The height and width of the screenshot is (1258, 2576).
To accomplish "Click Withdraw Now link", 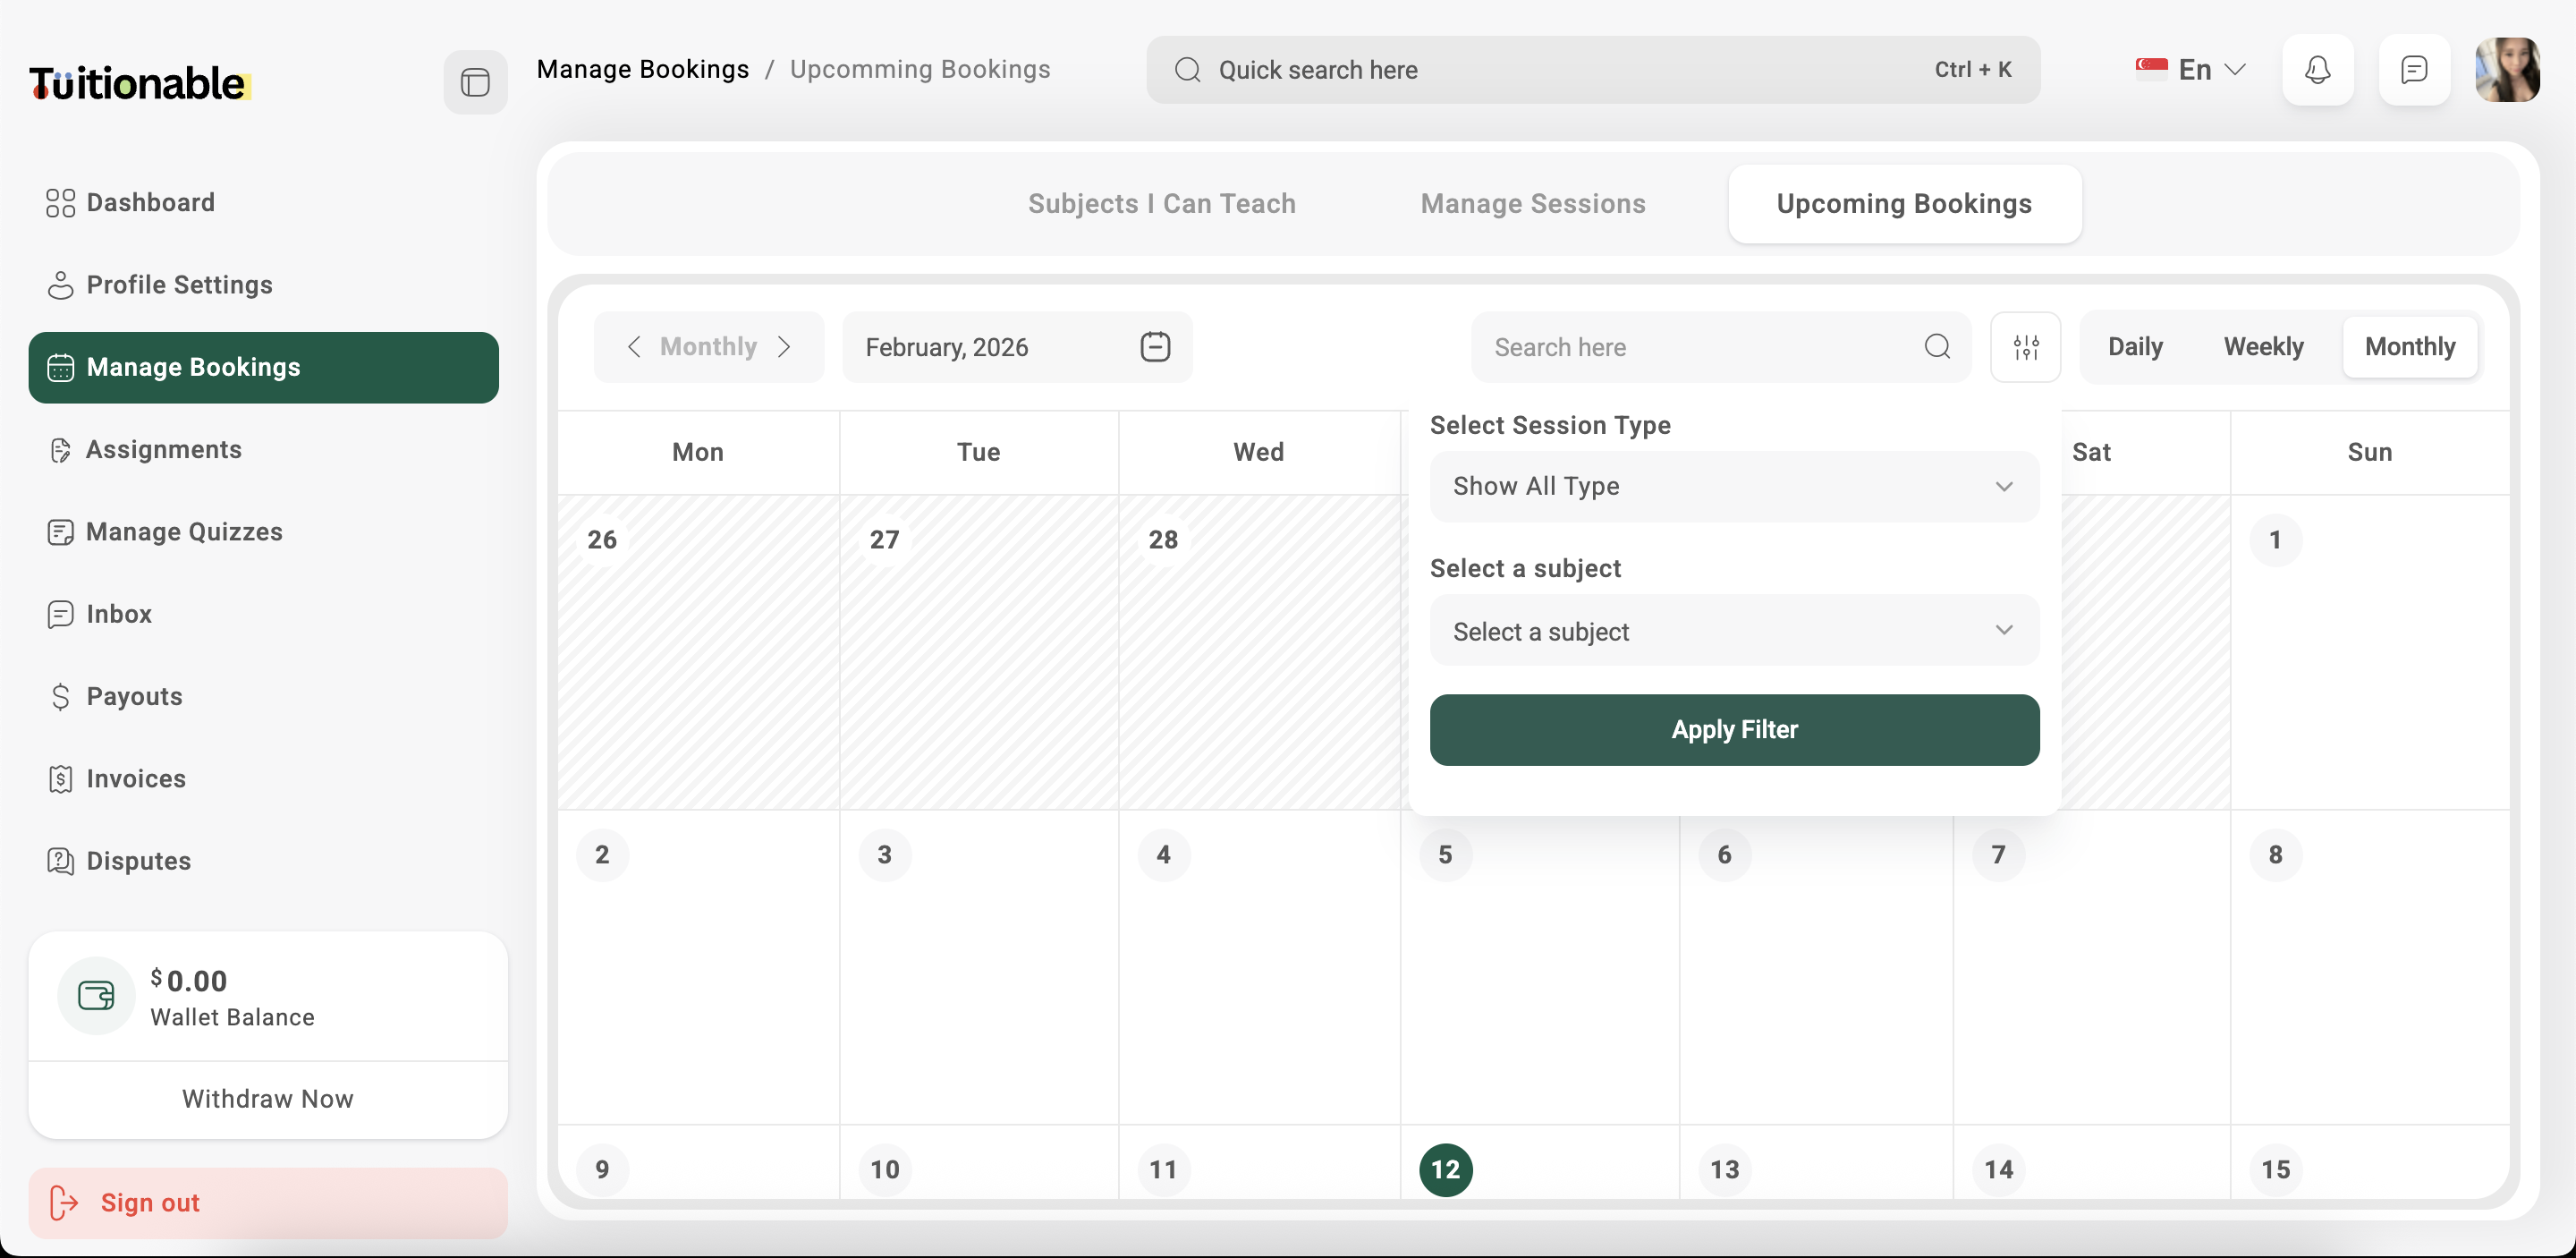I will click(x=267, y=1099).
